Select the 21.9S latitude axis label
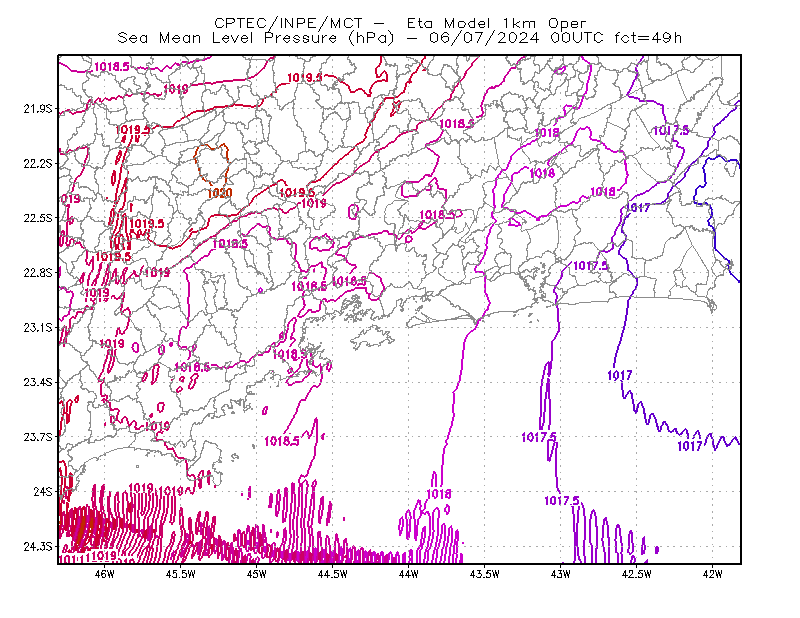The height and width of the screenshot is (618, 800). [x=38, y=108]
